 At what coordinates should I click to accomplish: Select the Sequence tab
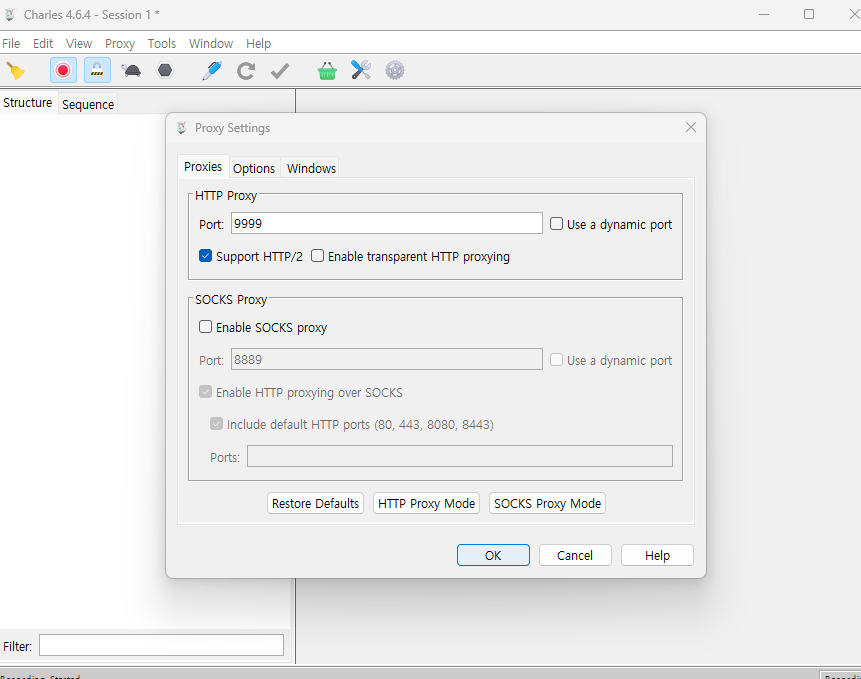point(88,104)
